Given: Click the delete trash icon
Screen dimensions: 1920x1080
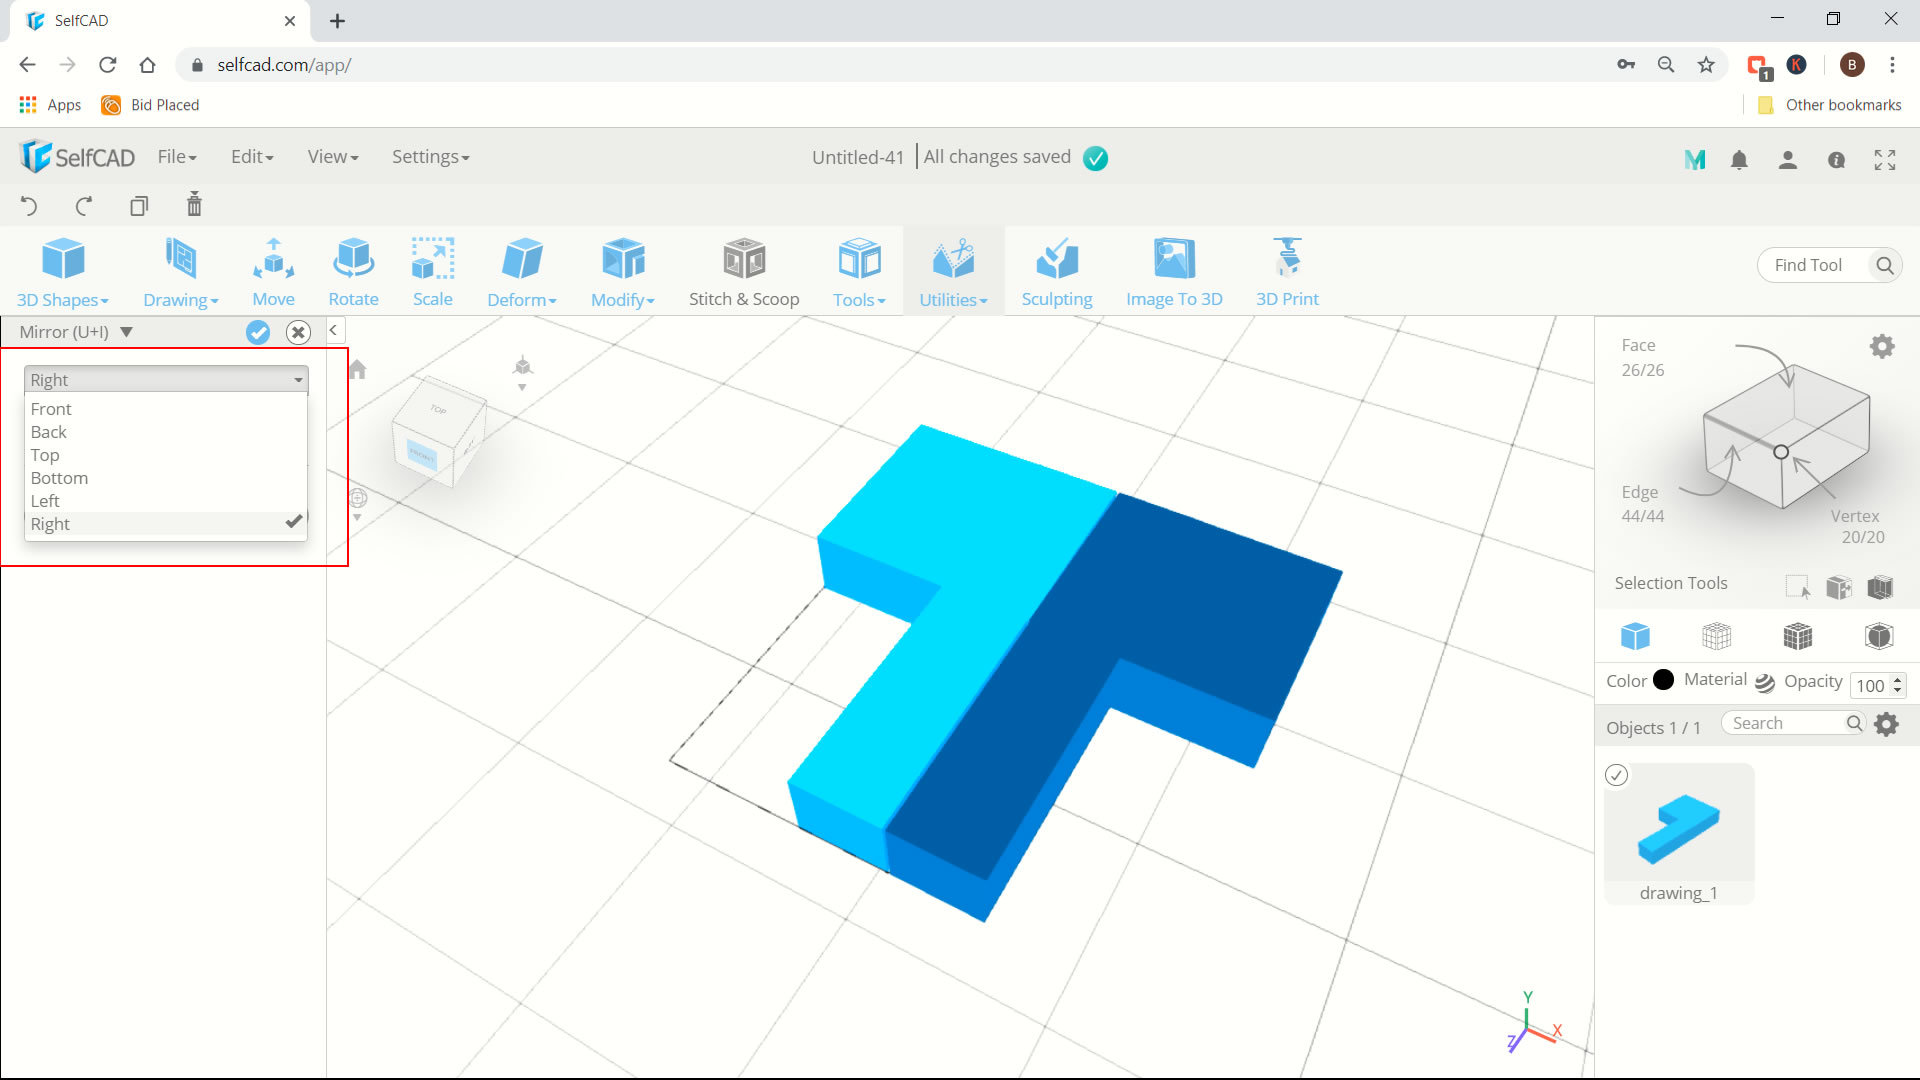Looking at the screenshot, I should click(194, 204).
